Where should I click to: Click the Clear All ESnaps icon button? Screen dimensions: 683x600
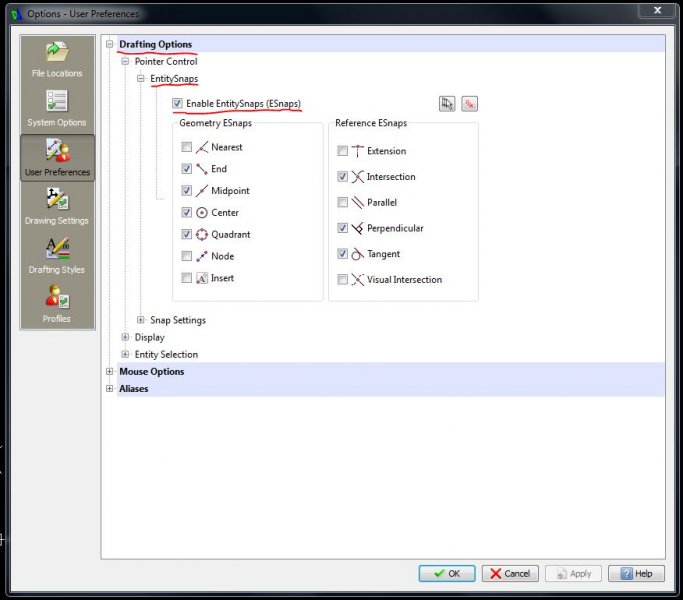click(470, 104)
